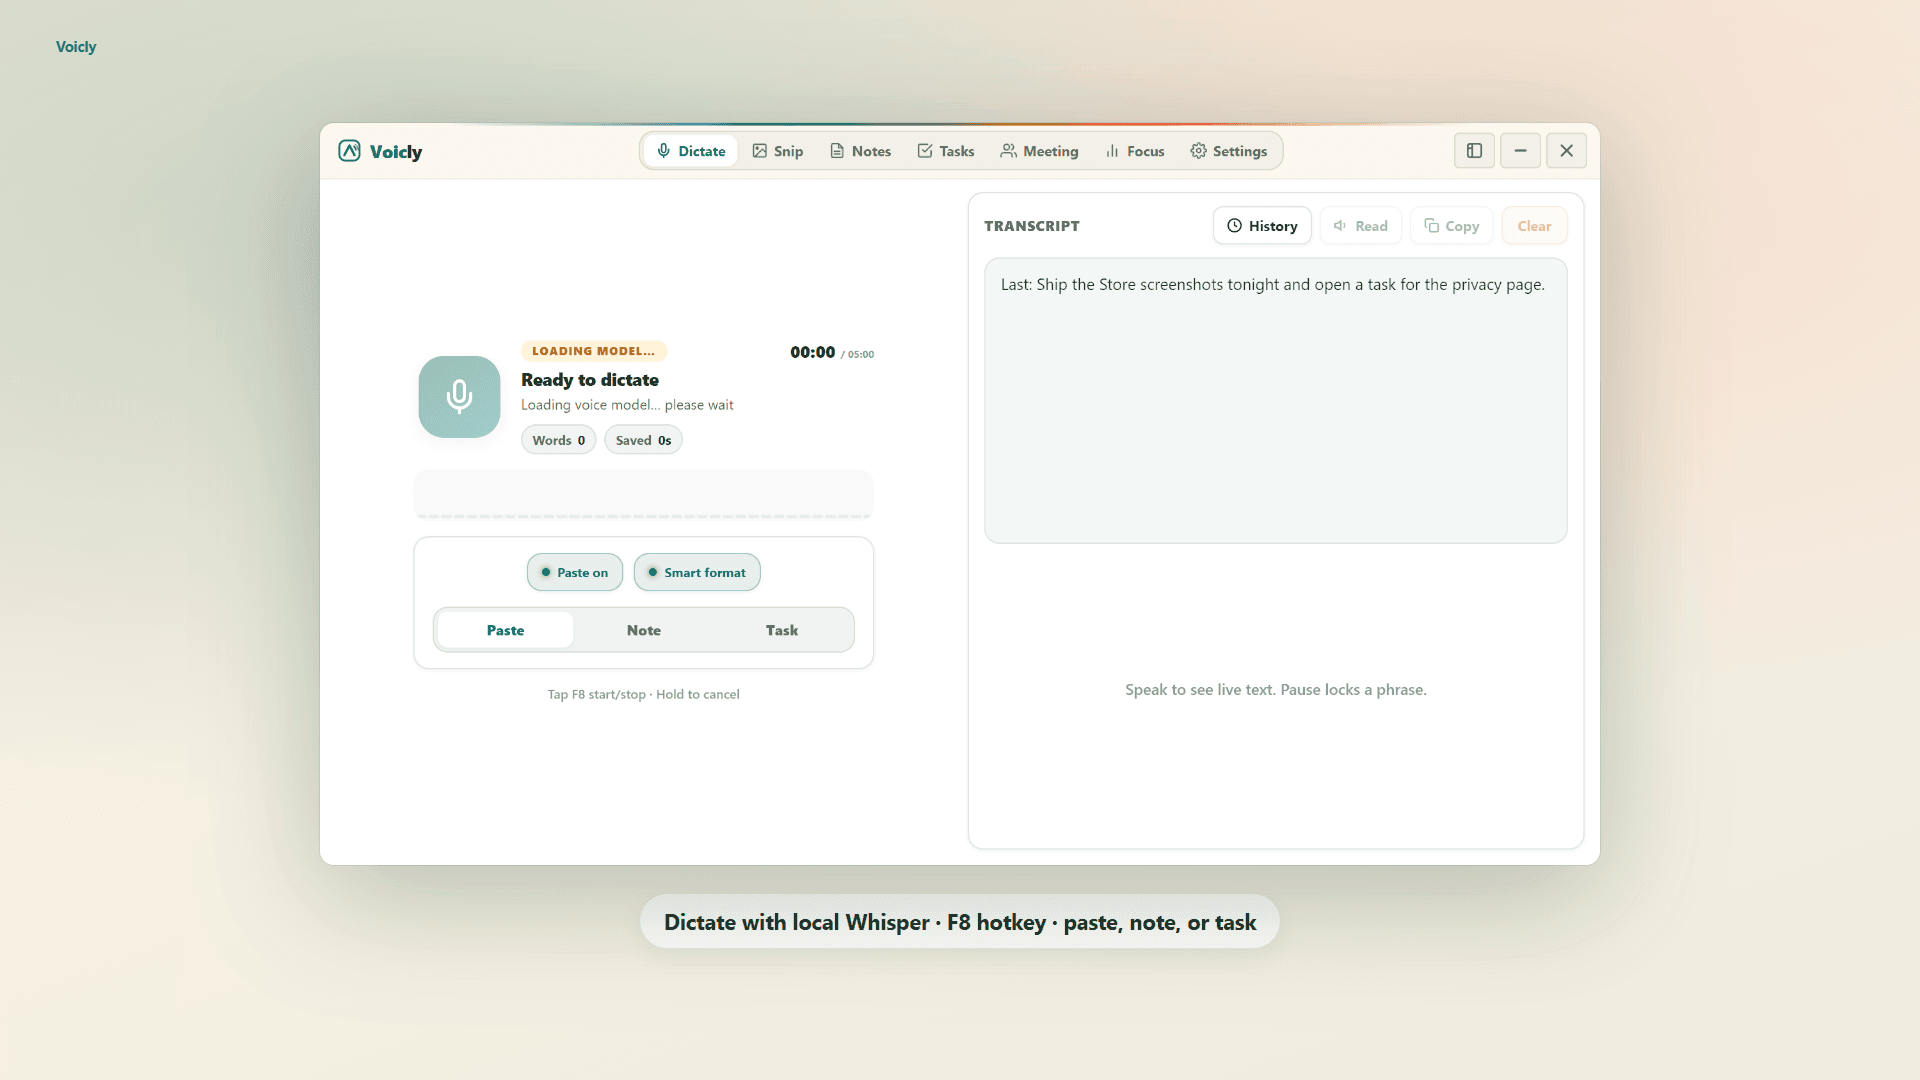Click the Dictate with local Whisper caption
Screen dimensions: 1920x1080
tap(960, 922)
